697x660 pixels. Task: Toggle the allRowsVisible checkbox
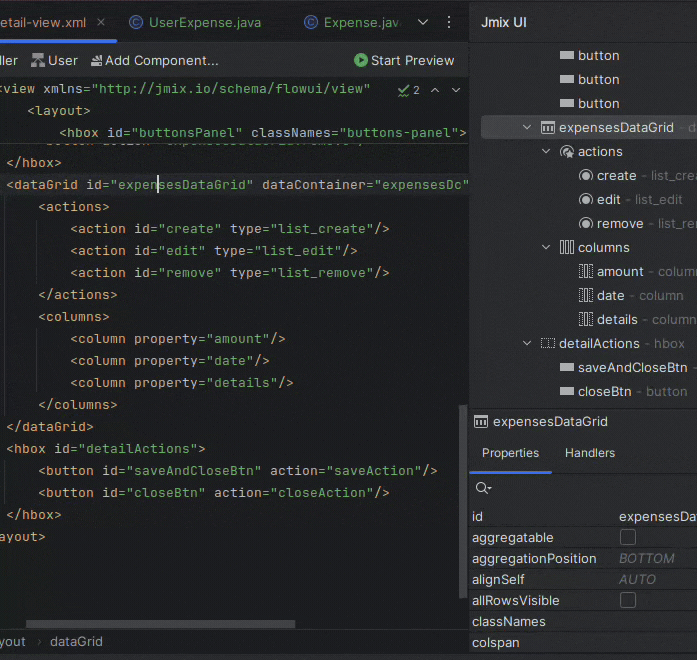628,600
